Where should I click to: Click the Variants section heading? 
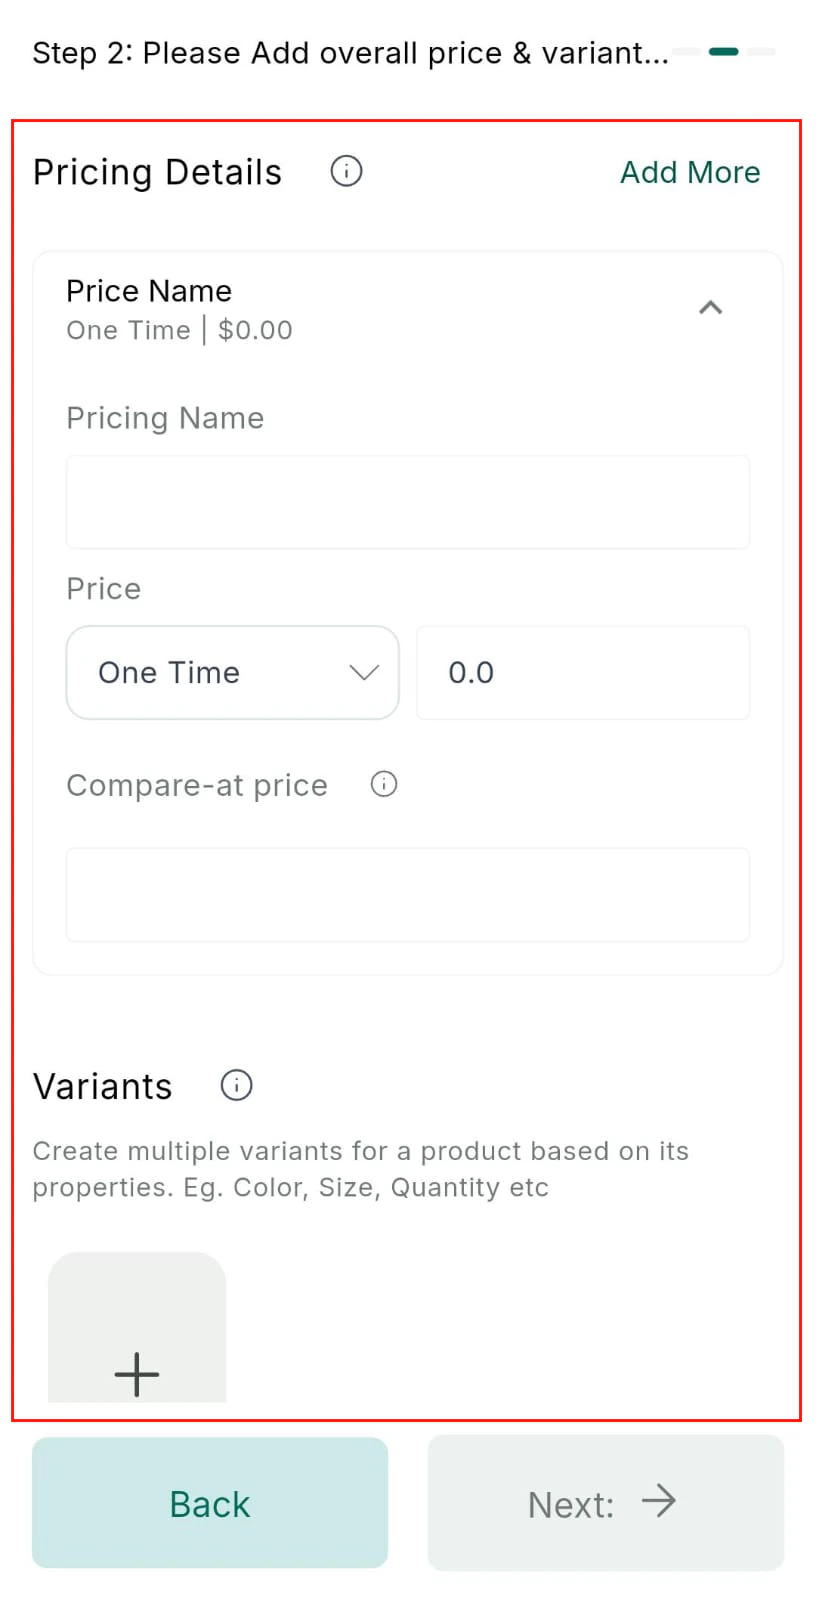click(x=102, y=1086)
